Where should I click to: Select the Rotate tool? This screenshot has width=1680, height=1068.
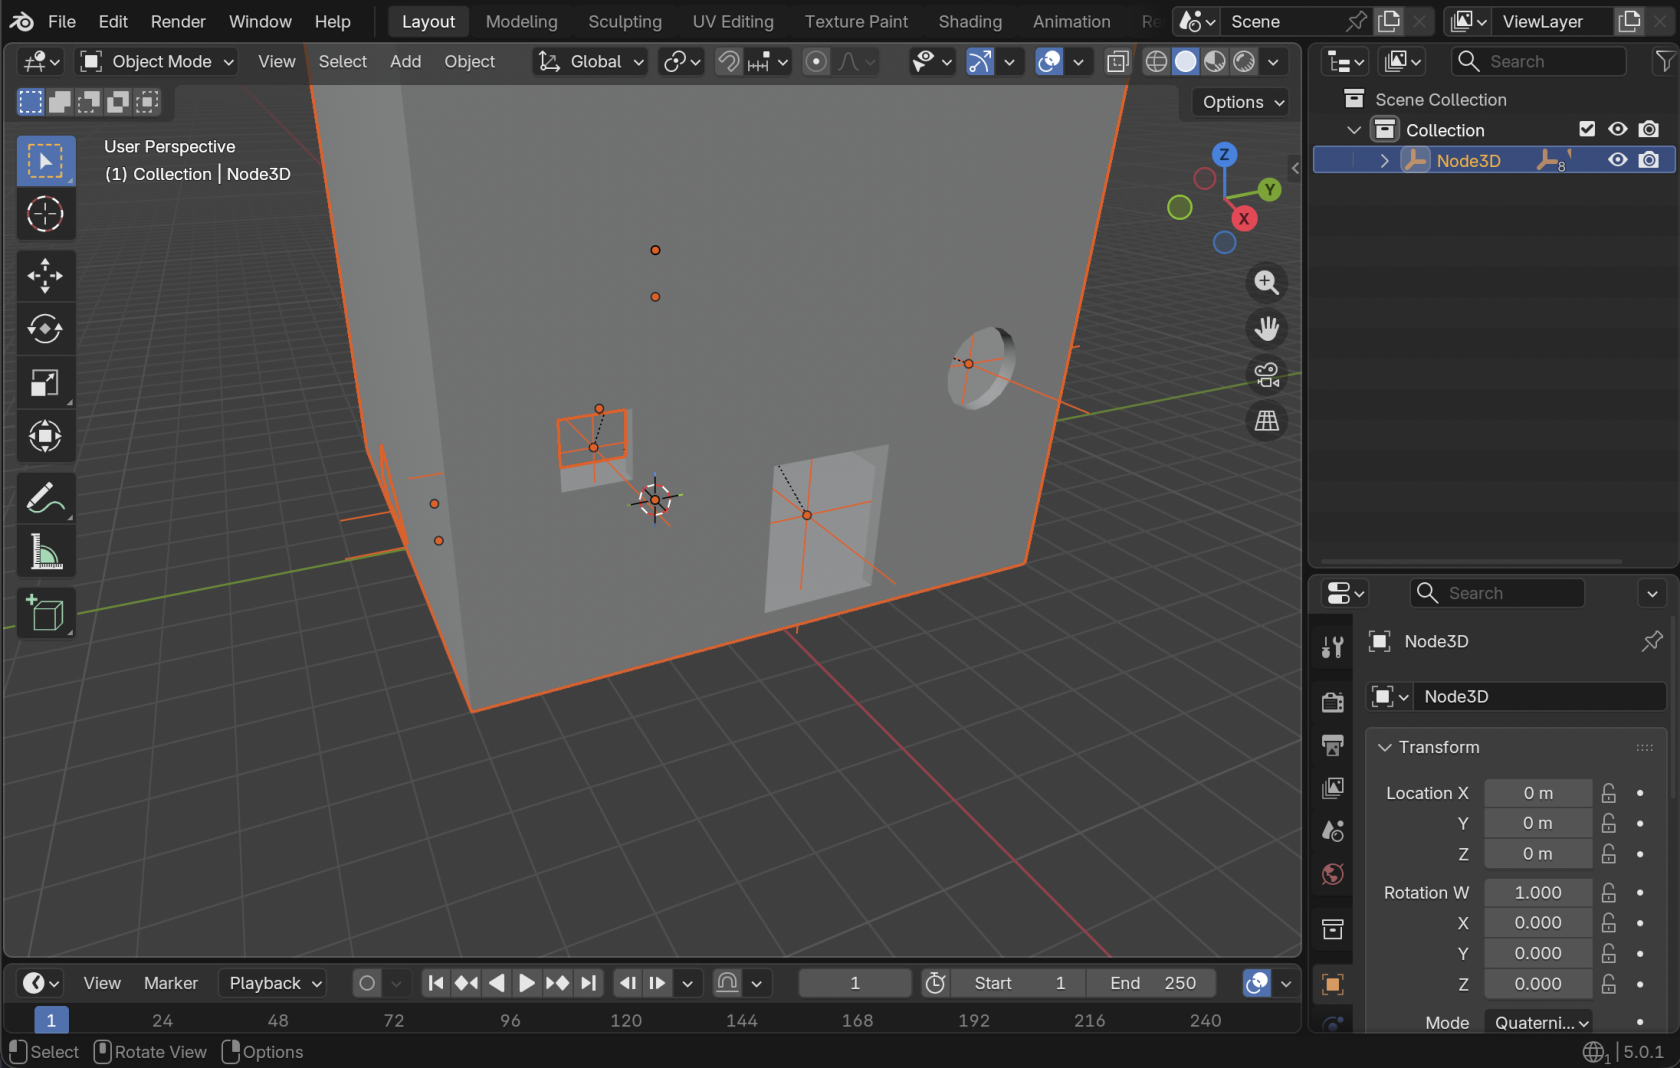(45, 329)
